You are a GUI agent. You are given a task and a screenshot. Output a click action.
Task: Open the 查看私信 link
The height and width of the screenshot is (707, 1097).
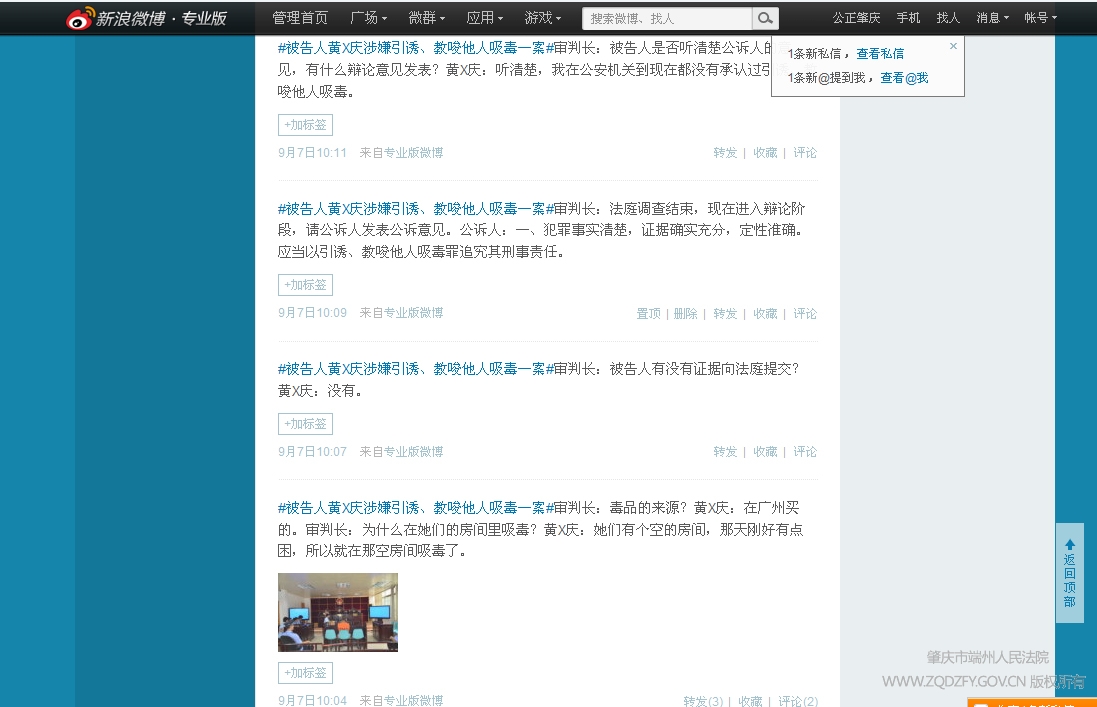(x=880, y=54)
